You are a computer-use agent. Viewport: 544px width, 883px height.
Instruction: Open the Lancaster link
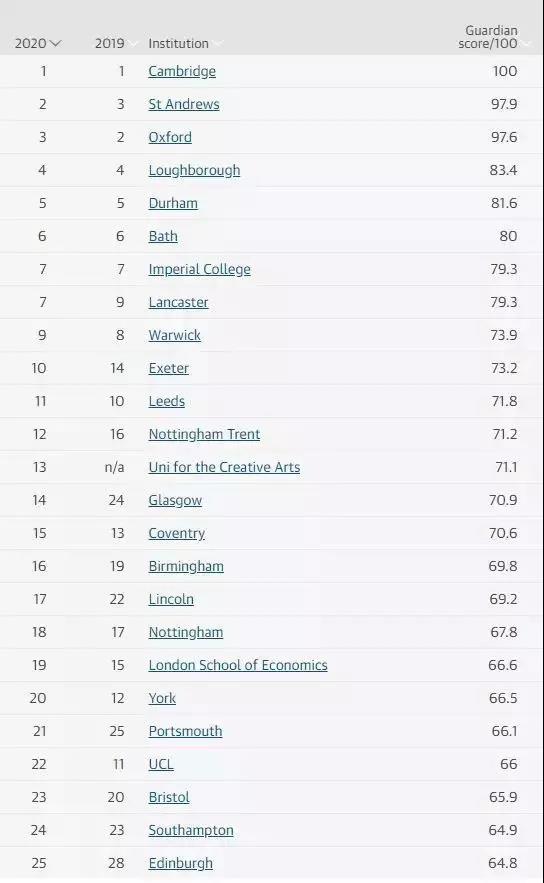click(178, 302)
